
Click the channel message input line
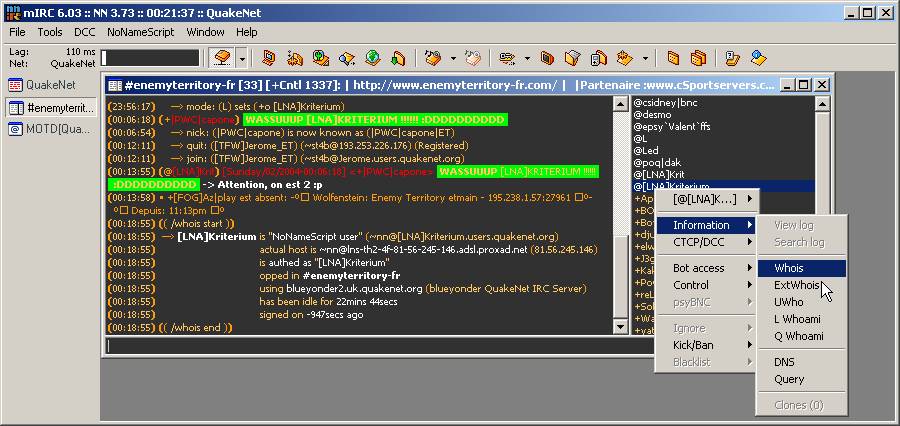(x=379, y=346)
